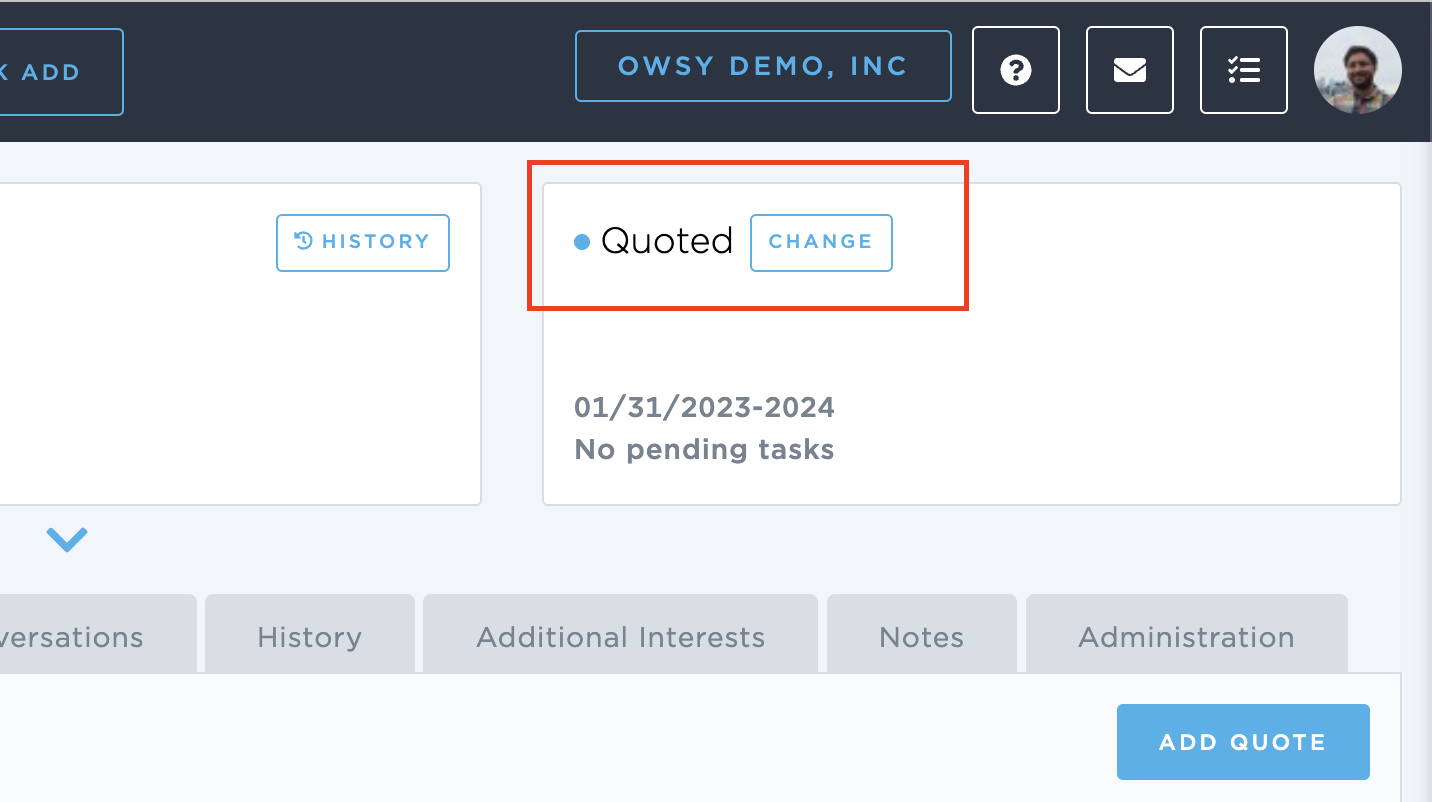Open the task checklist icon
Screen dimensions: 1432x802
1244,70
